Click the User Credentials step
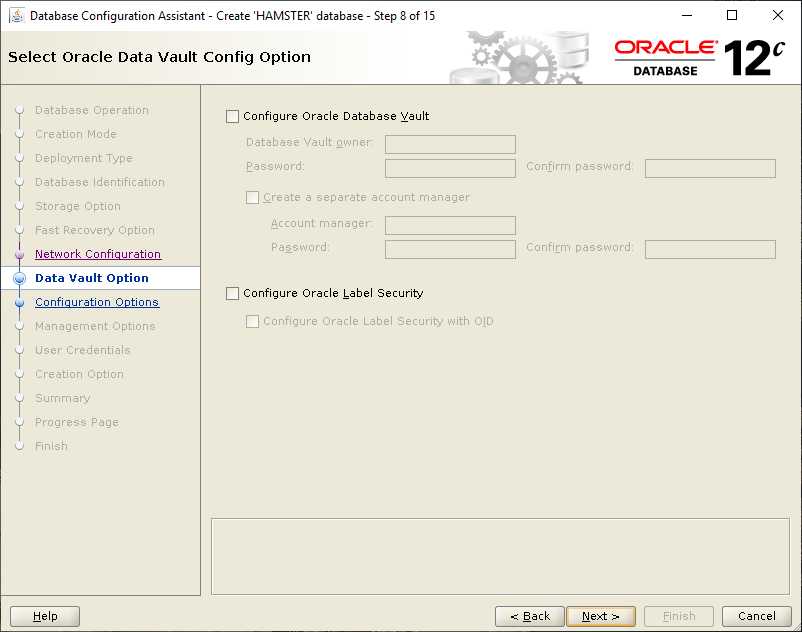 tap(82, 350)
